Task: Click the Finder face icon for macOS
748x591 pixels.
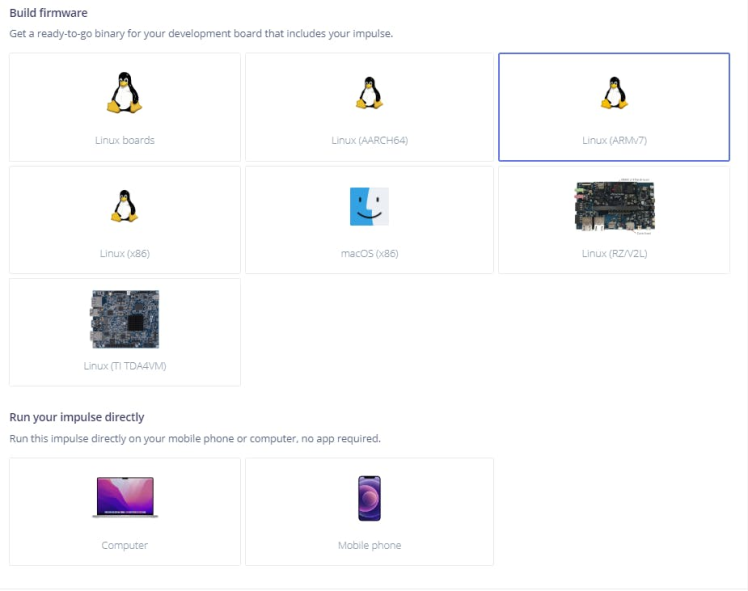Action: pos(369,207)
